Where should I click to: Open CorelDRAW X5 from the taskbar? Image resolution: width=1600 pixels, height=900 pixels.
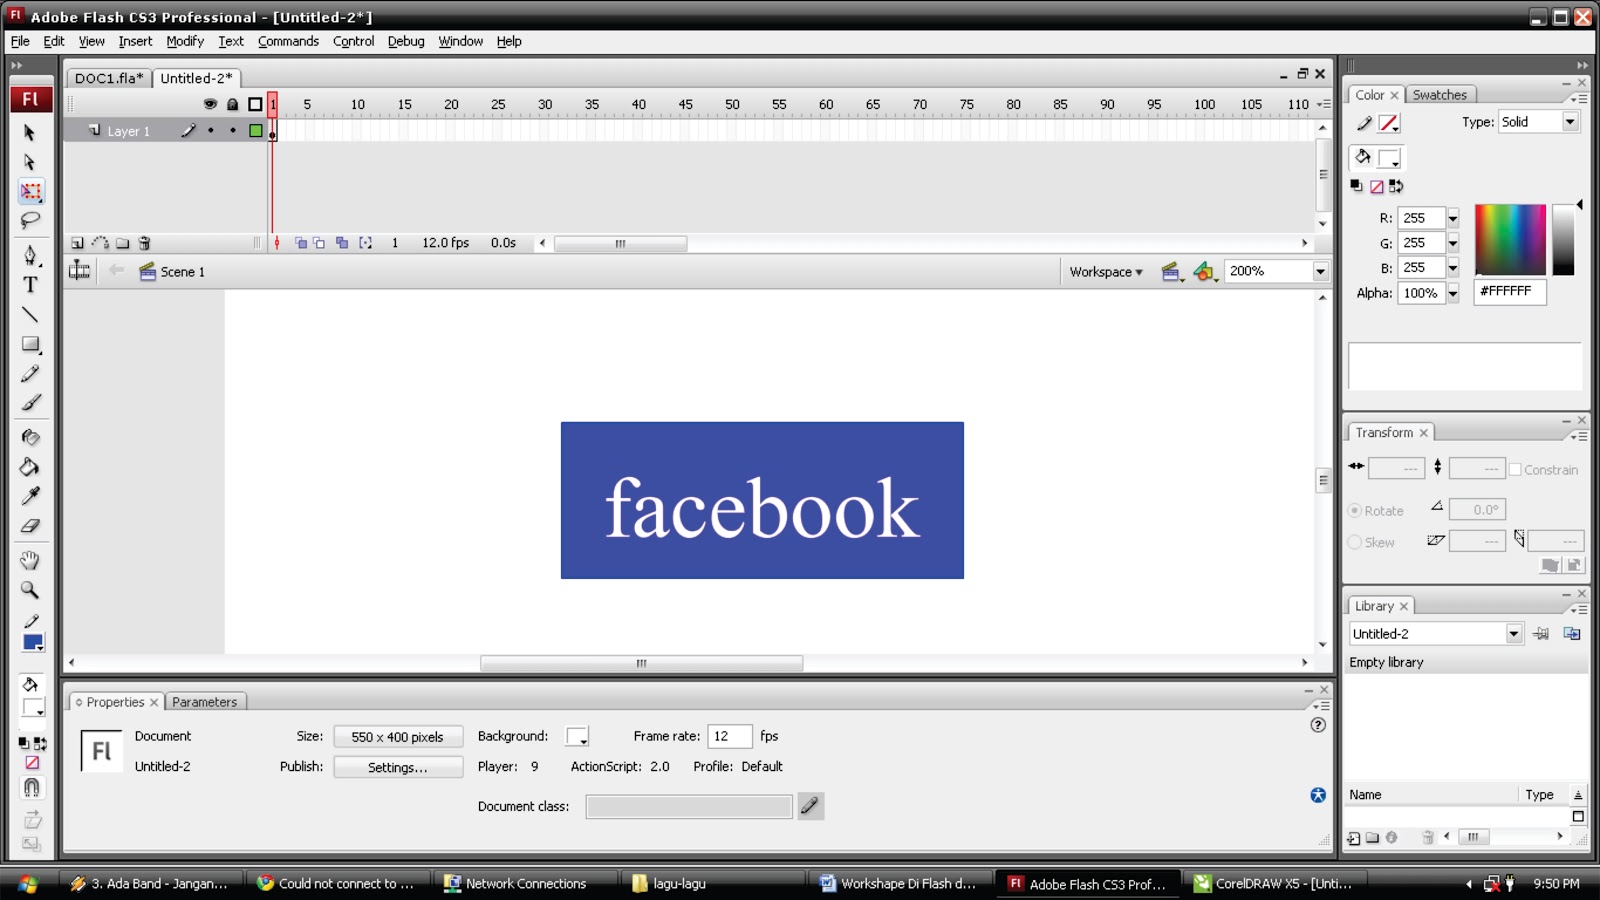pyautogui.click(x=1273, y=884)
